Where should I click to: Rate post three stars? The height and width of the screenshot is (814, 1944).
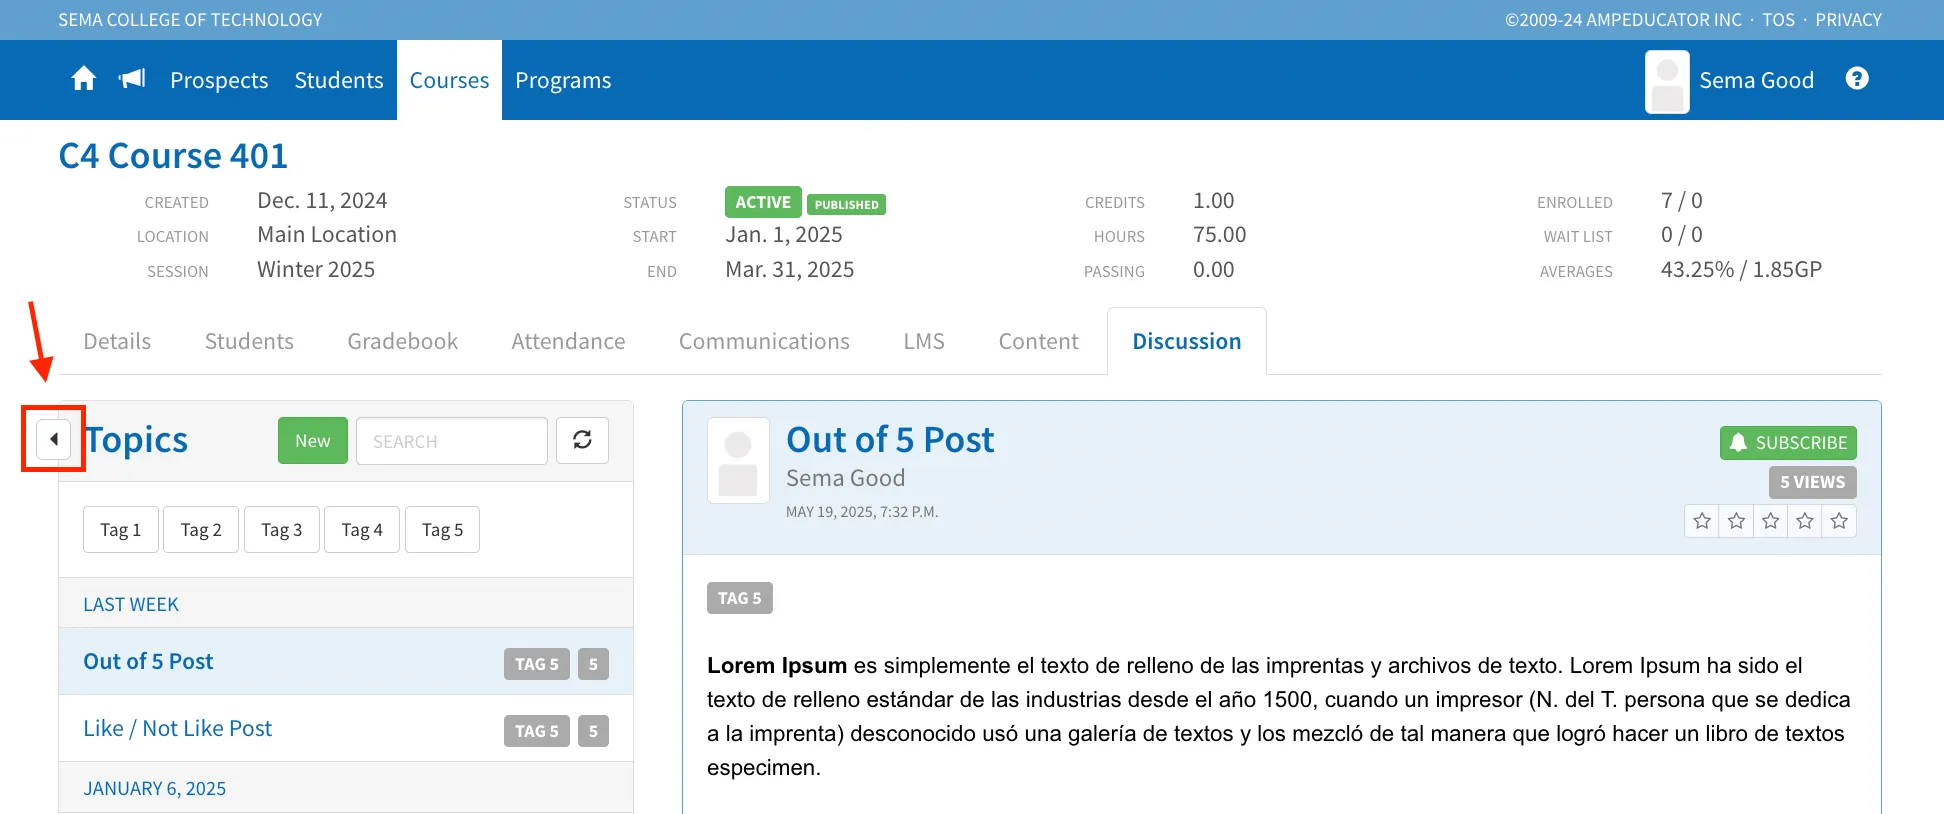pyautogui.click(x=1770, y=521)
